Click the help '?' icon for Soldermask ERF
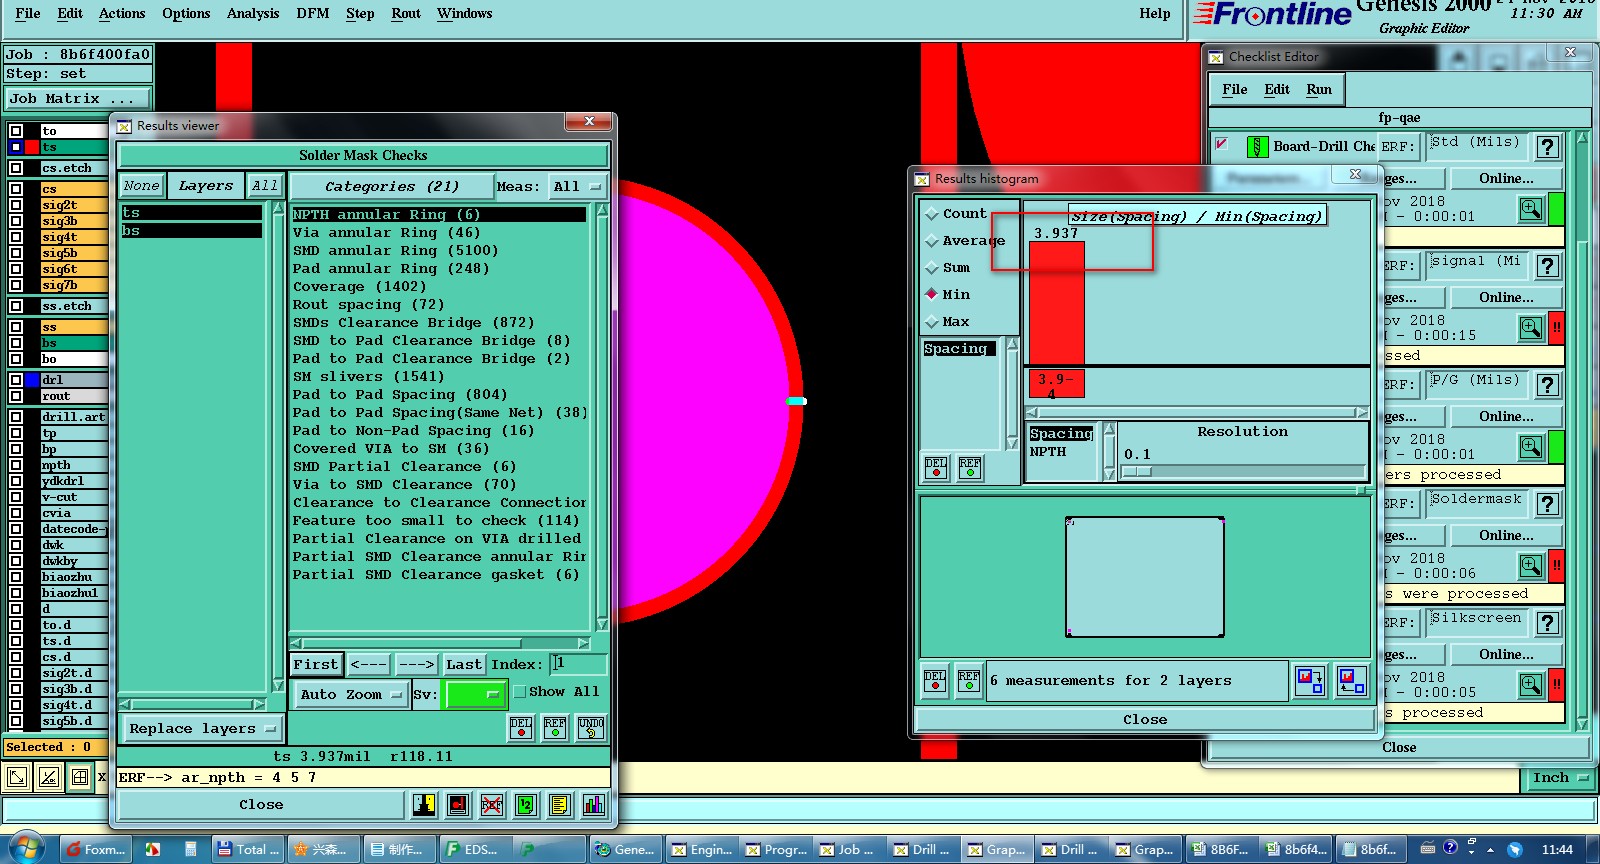Viewport: 1600px width, 864px height. pyautogui.click(x=1548, y=504)
